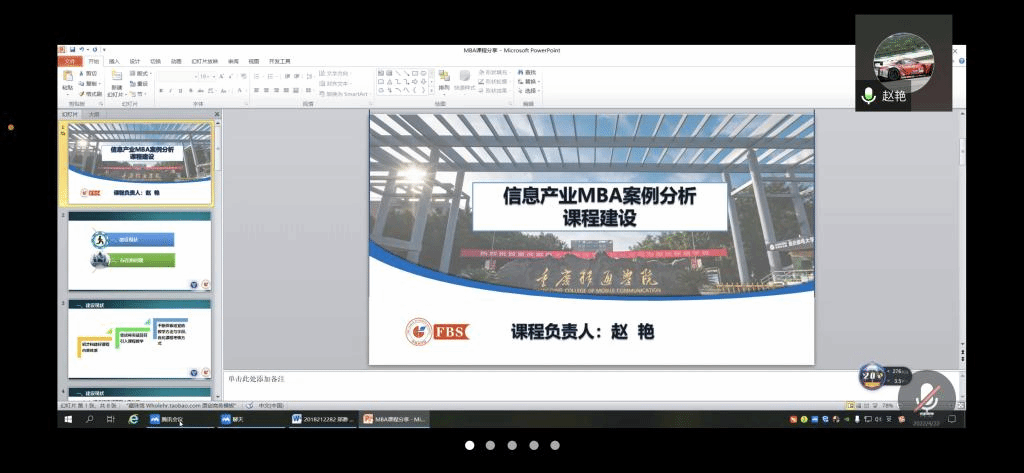This screenshot has height=473, width=1024.
Task: Switch to Tencent Meeting taskbar button
Action: point(168,420)
